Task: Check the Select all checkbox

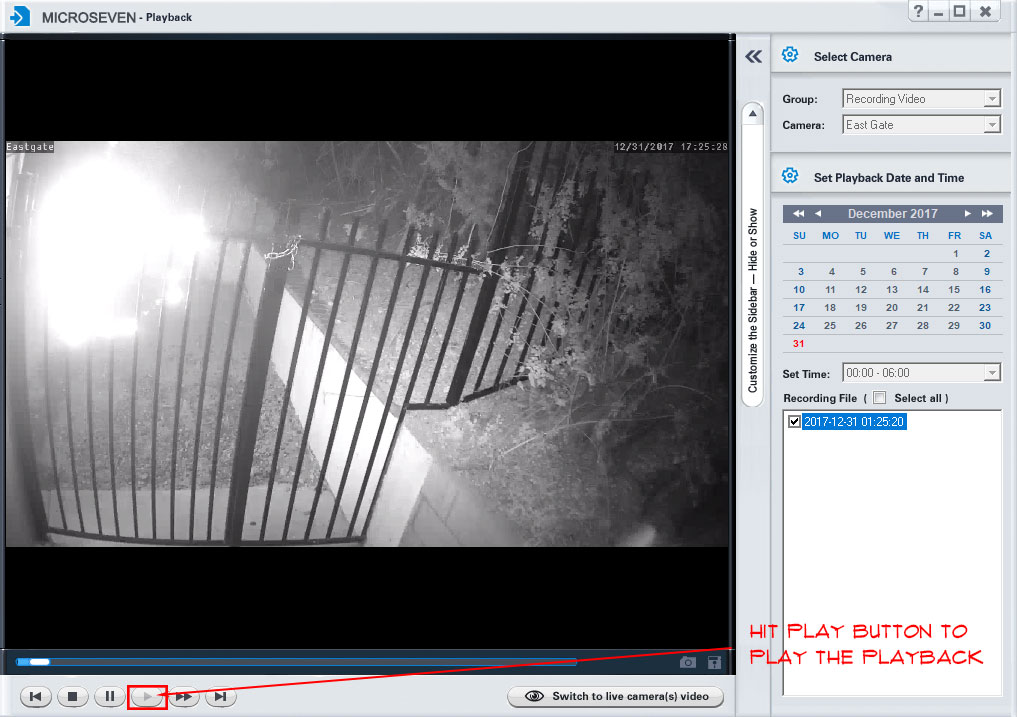Action: [879, 398]
